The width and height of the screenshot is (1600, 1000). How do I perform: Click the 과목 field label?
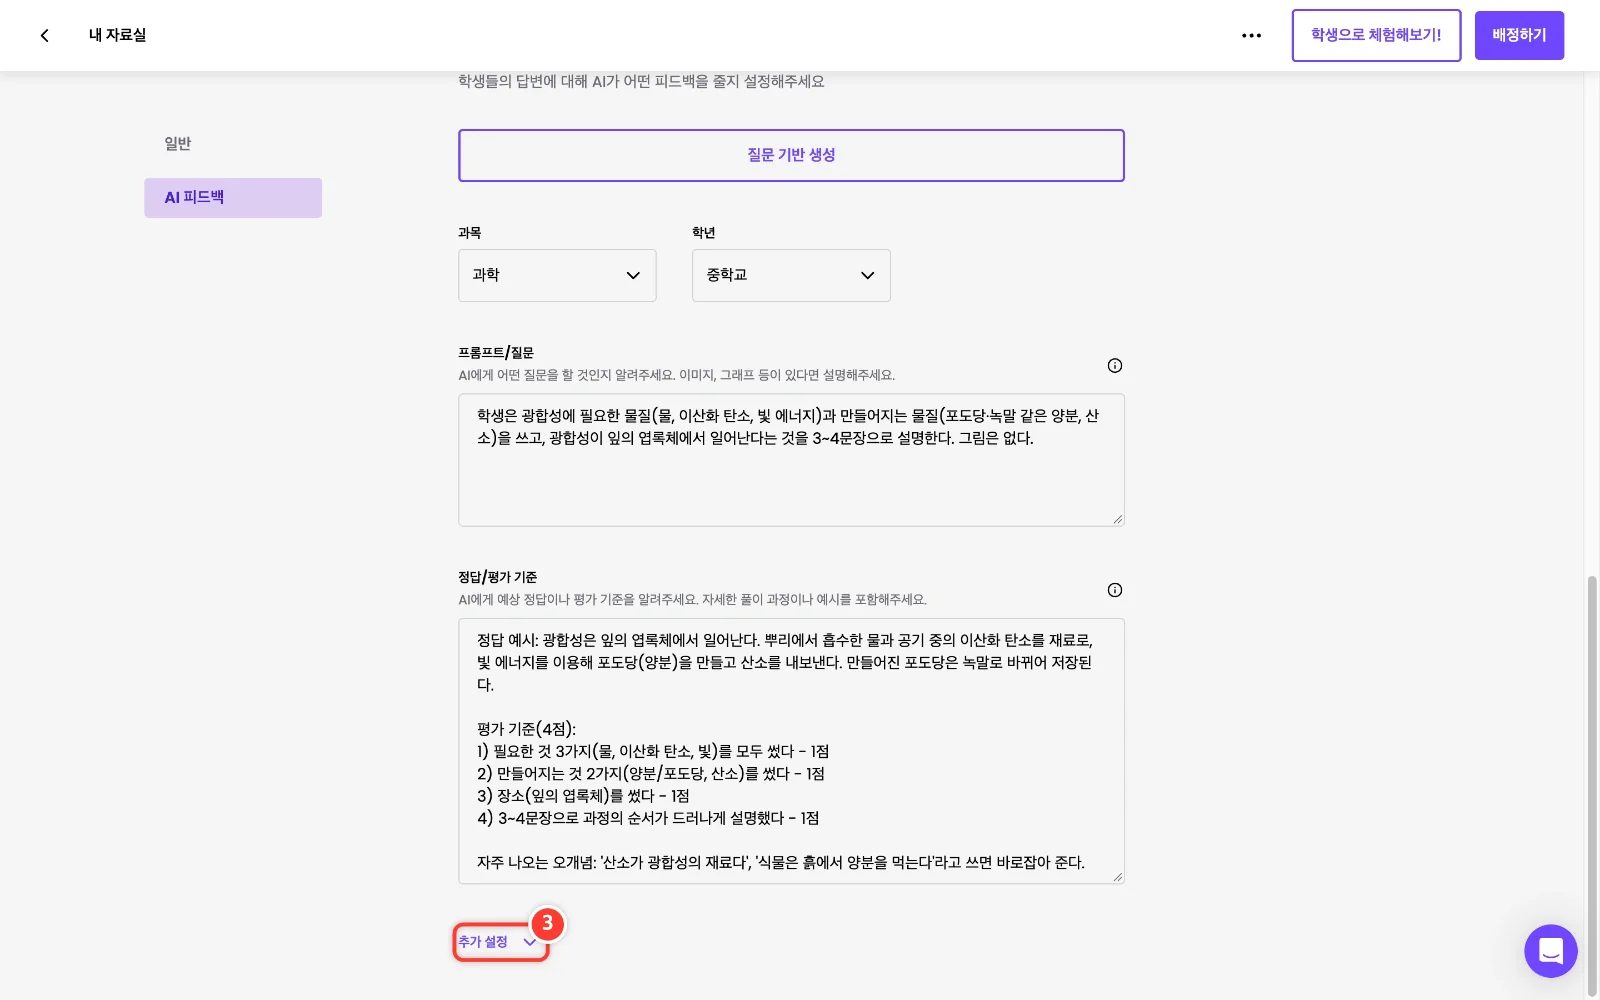tap(469, 233)
